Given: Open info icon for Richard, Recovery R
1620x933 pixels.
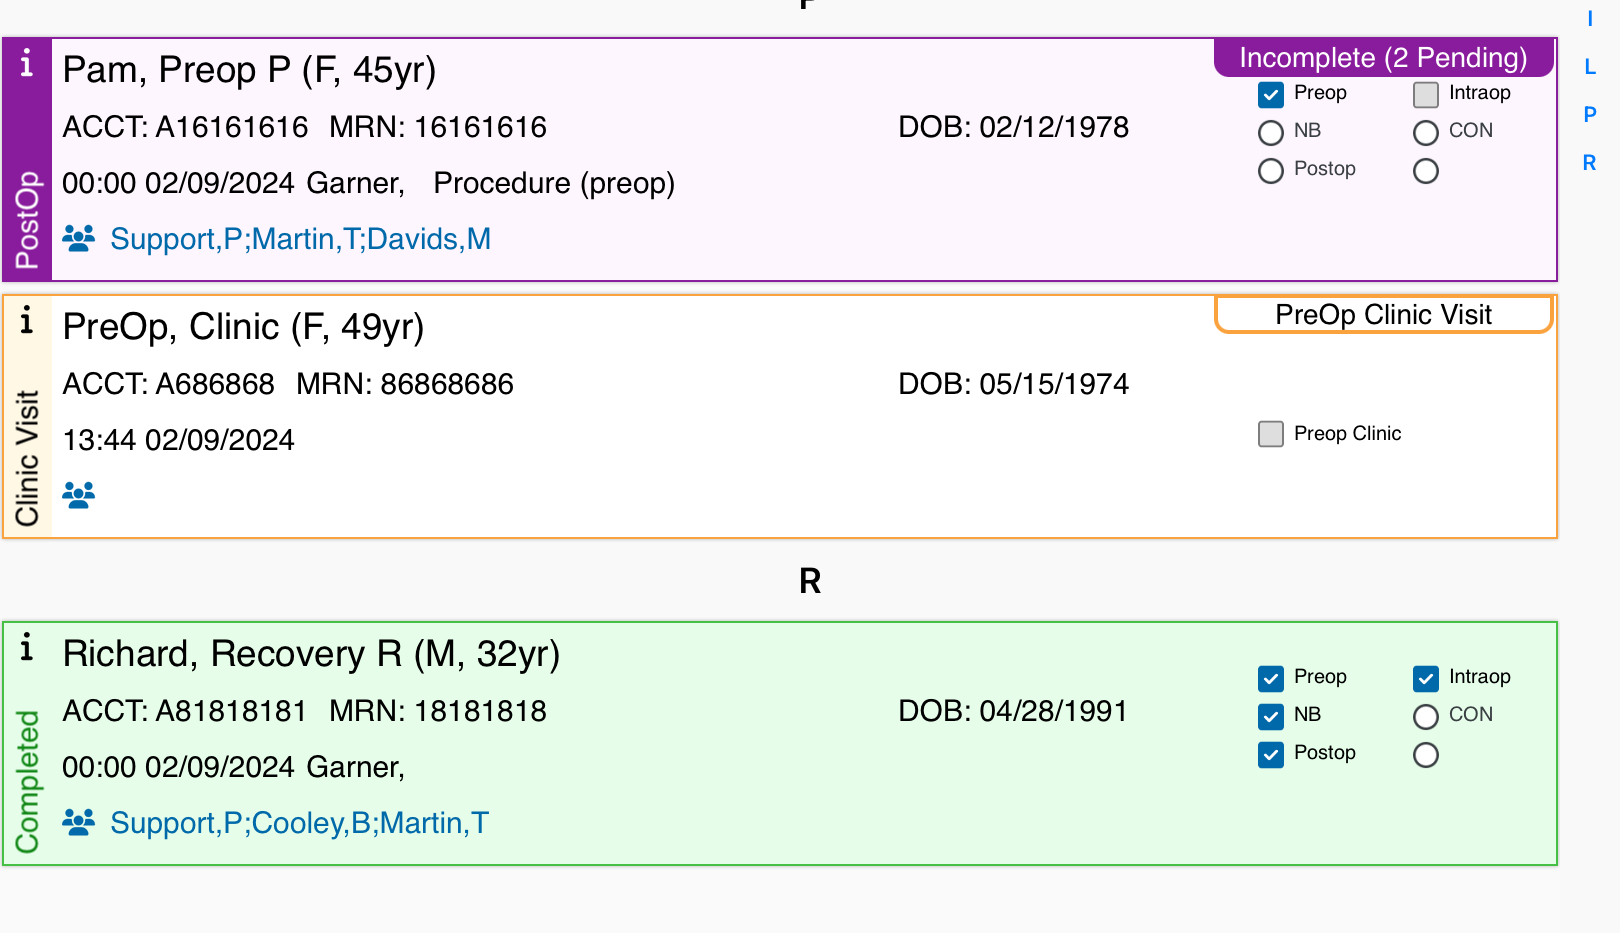Looking at the screenshot, I should click(x=27, y=648).
